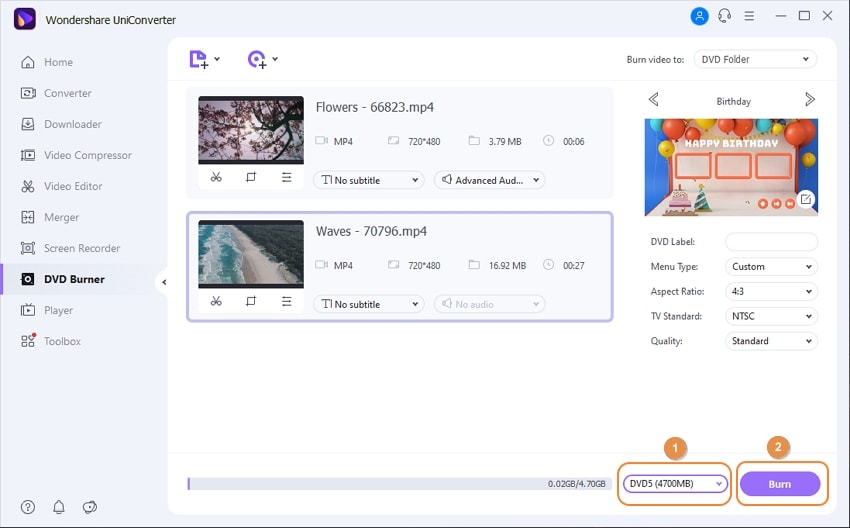
Task: Select the Flowers video thumbnail
Action: coord(251,130)
